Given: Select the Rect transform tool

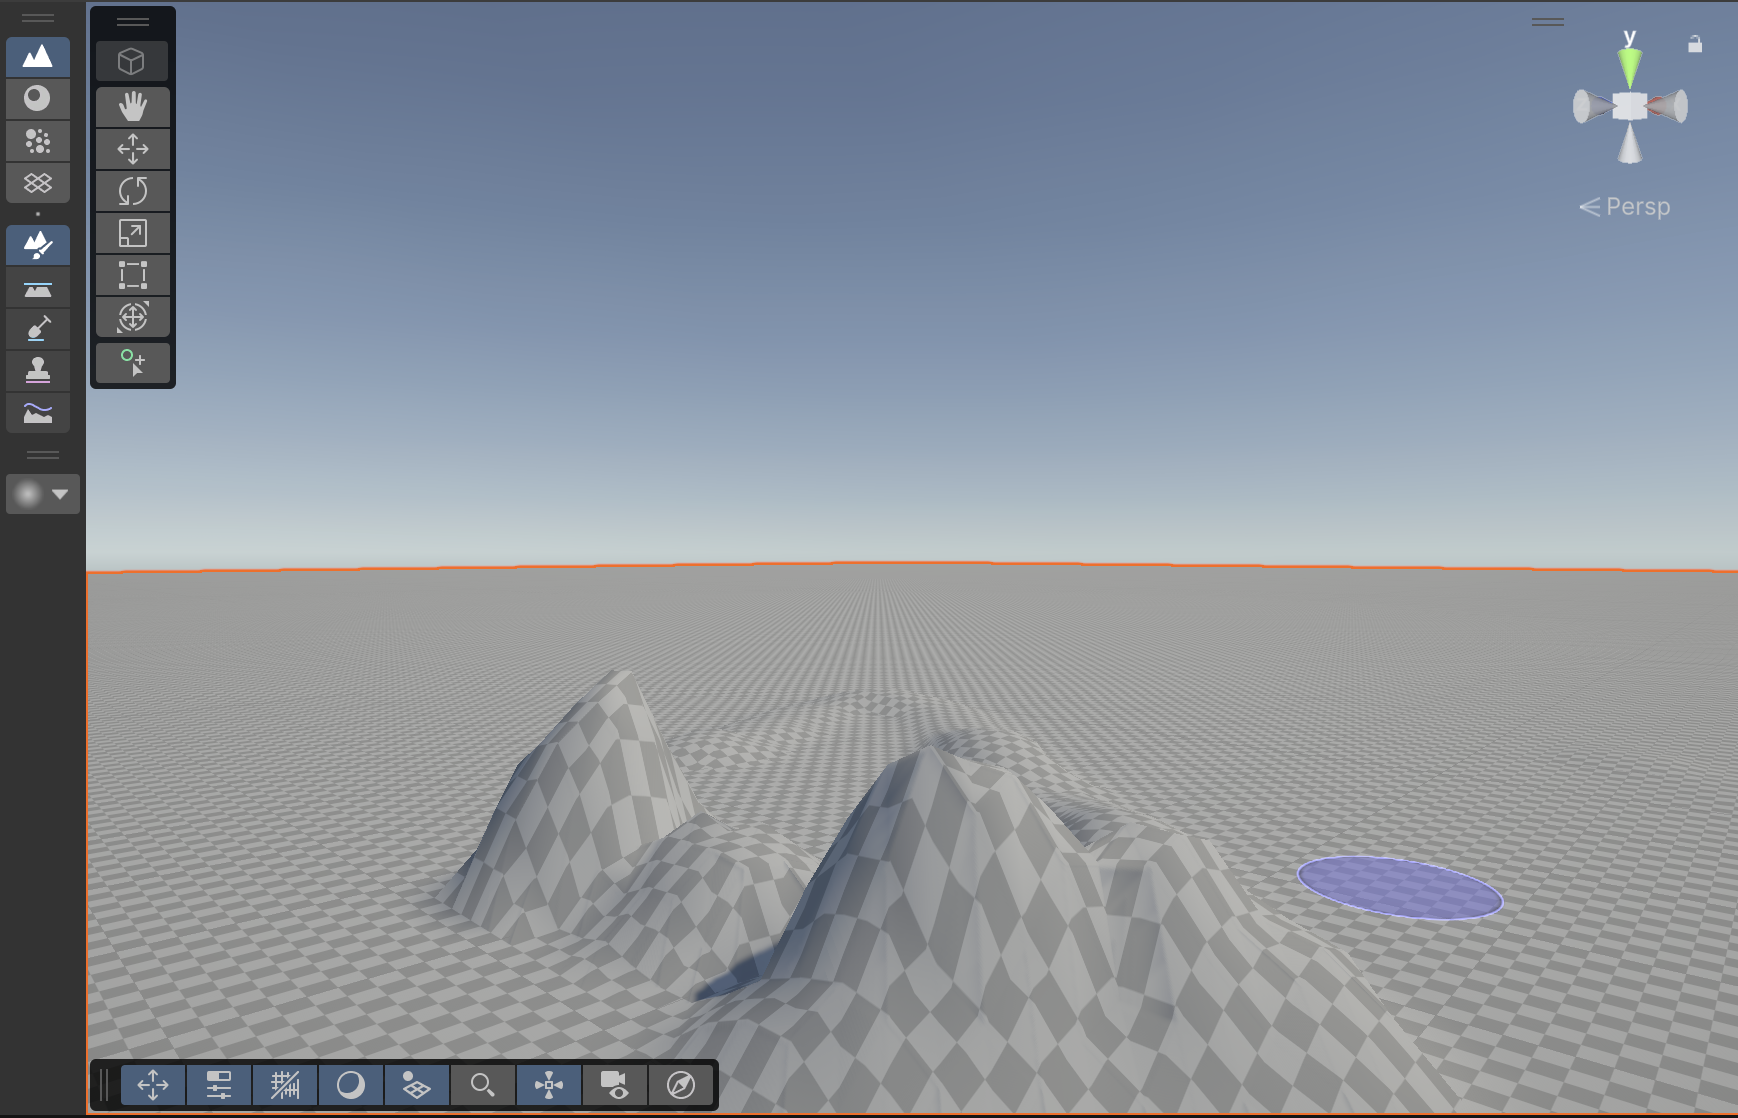Looking at the screenshot, I should coord(133,275).
